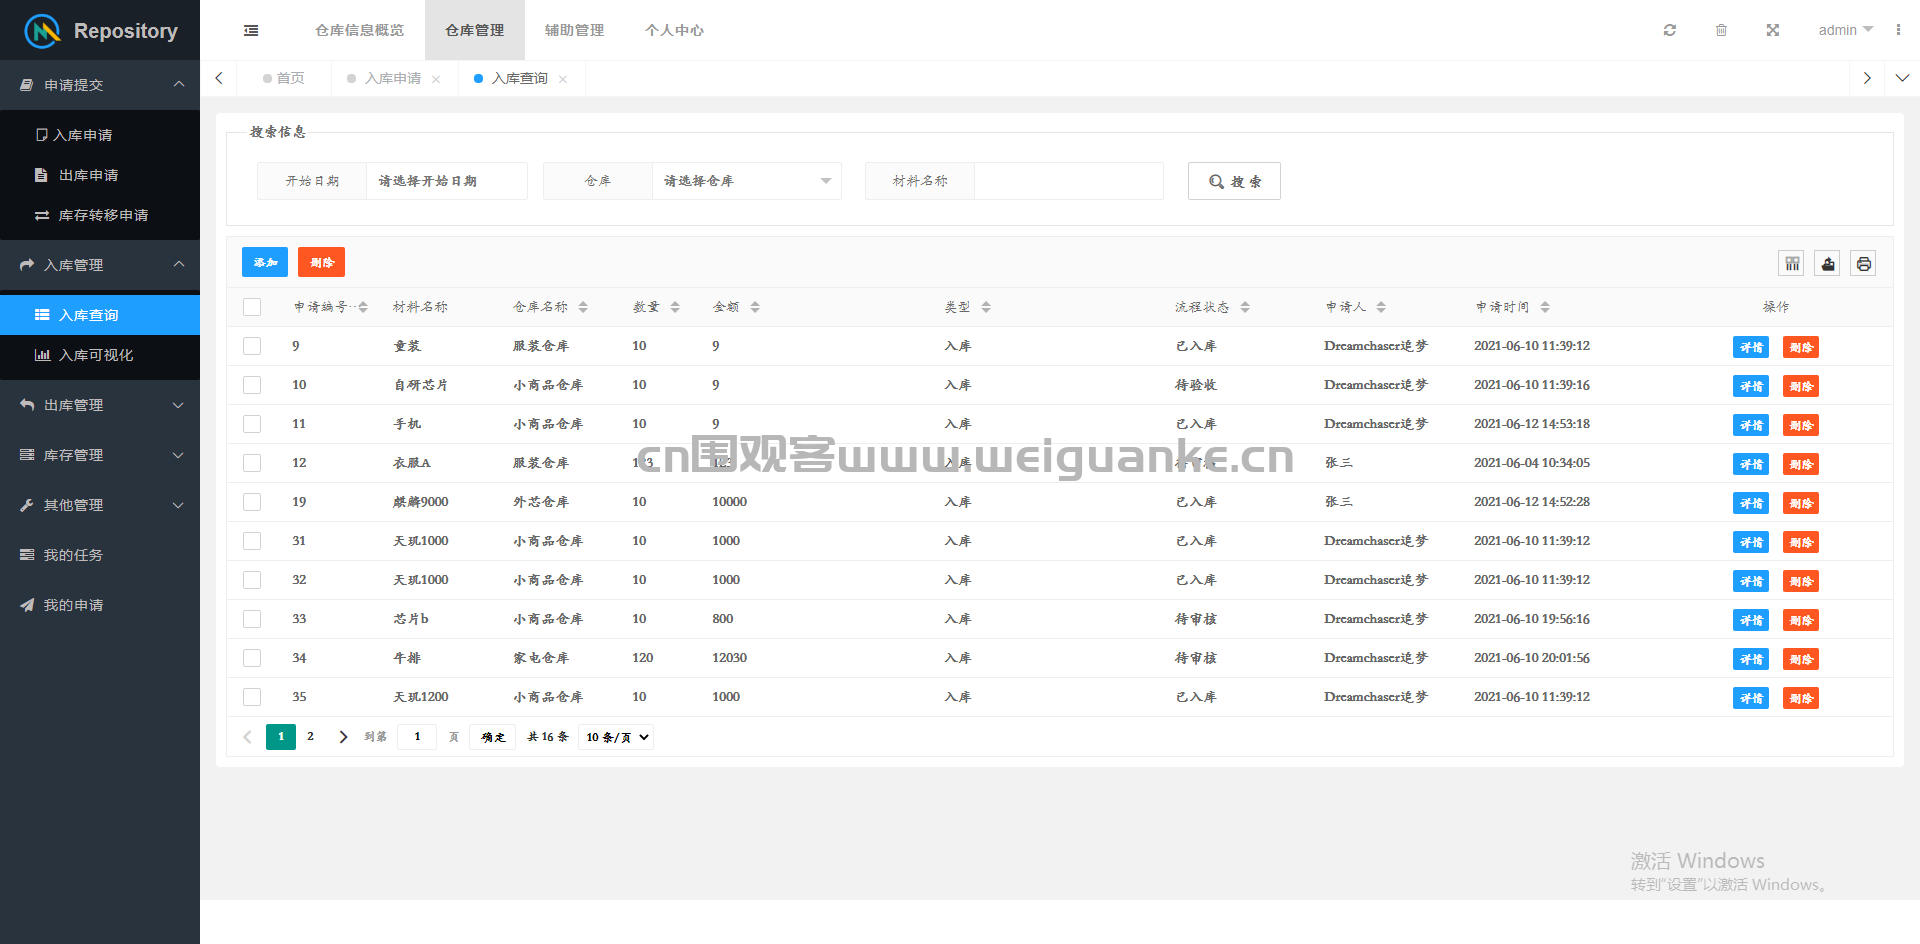Open the admin user dropdown
This screenshot has height=944, width=1920.
(1845, 30)
